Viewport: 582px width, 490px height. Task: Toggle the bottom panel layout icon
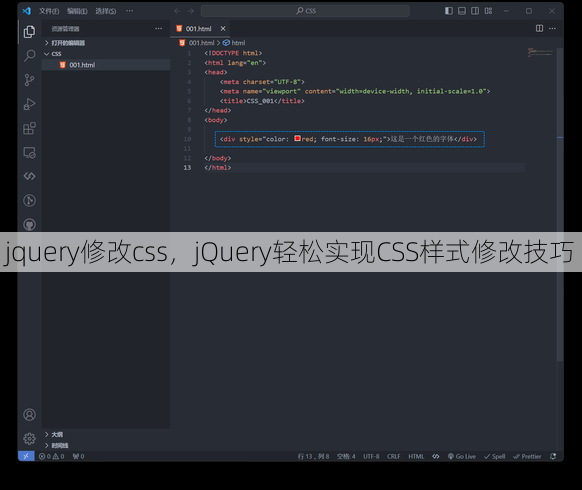pos(462,11)
